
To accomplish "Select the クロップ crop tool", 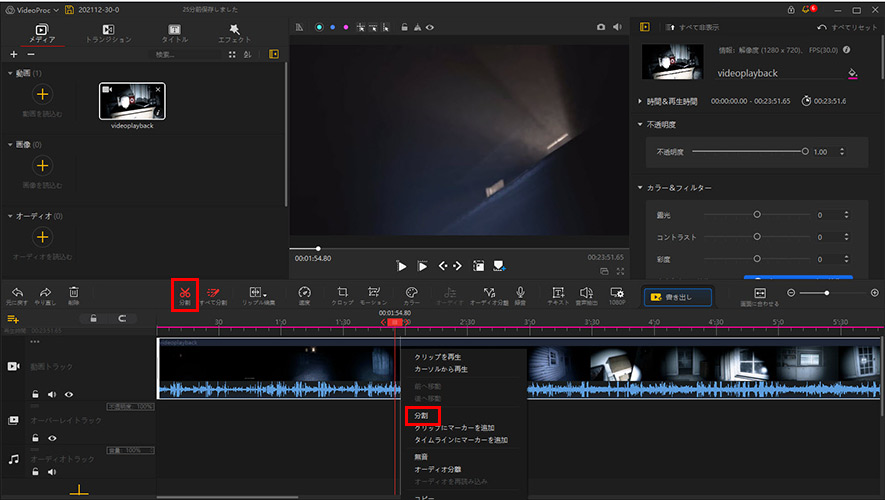I will 341,294.
